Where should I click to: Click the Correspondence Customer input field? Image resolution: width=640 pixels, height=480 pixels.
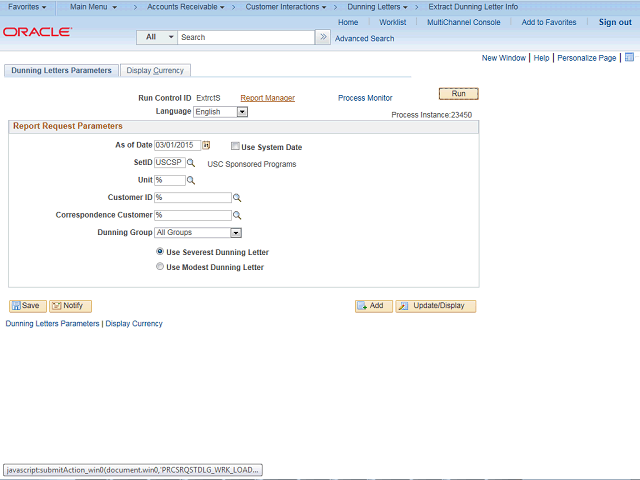193,215
